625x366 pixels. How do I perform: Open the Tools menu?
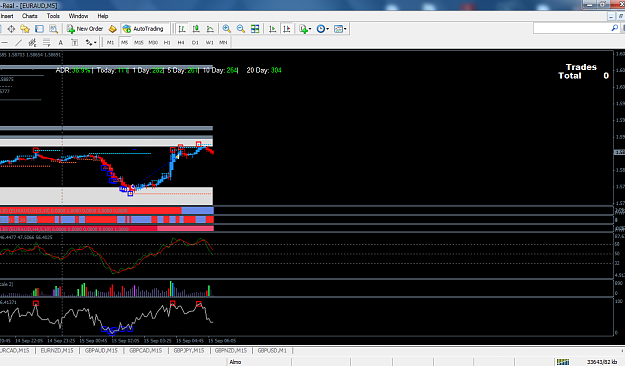point(53,16)
